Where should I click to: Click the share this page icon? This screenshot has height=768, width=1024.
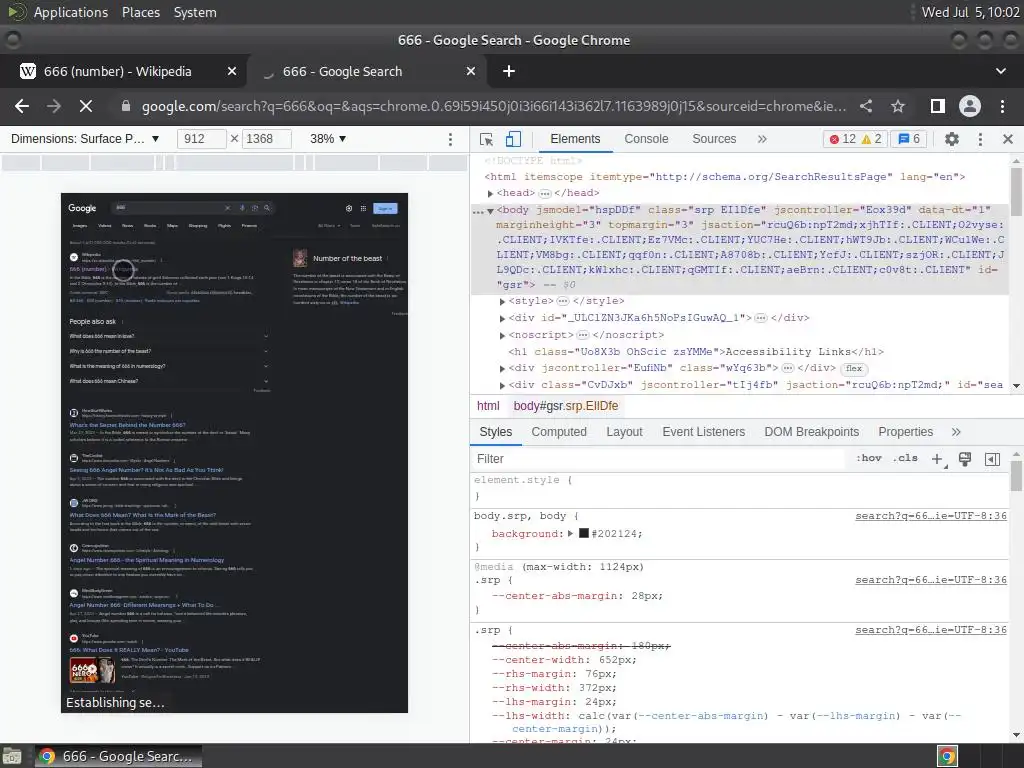(866, 106)
